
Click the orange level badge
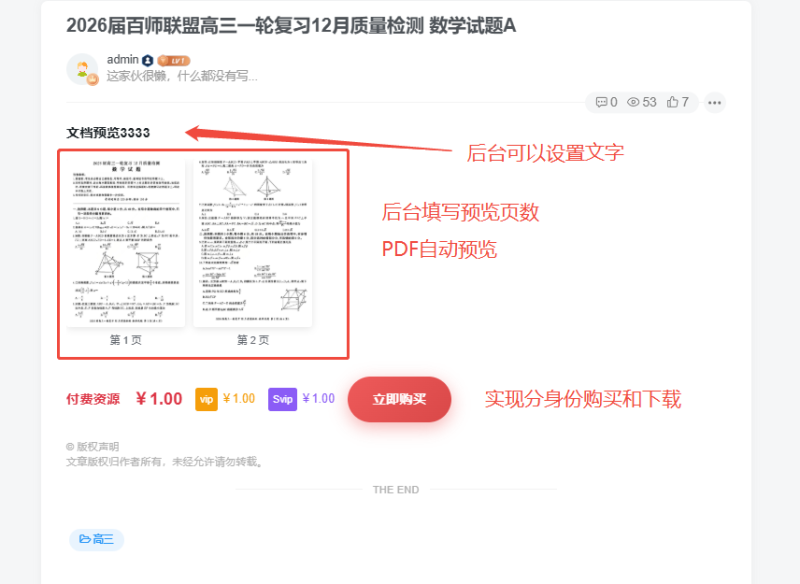(x=174, y=61)
